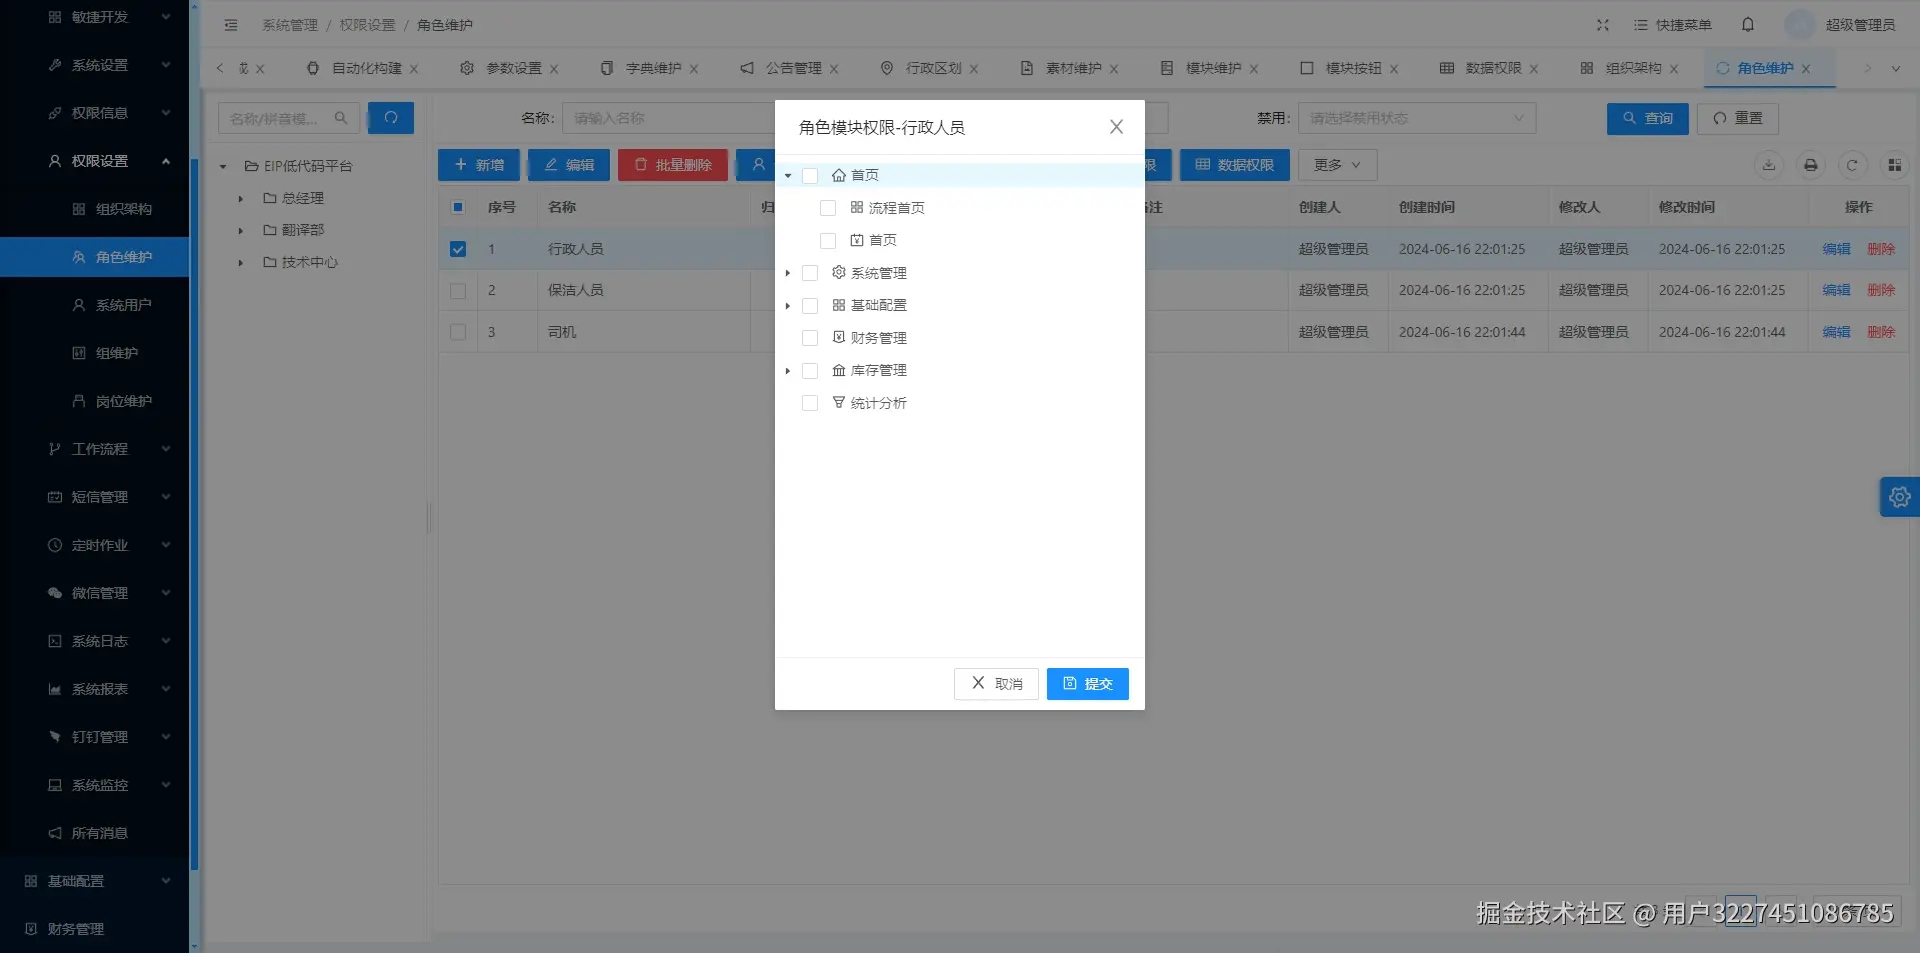Click the 编辑 link in 司机 row

click(x=1836, y=332)
